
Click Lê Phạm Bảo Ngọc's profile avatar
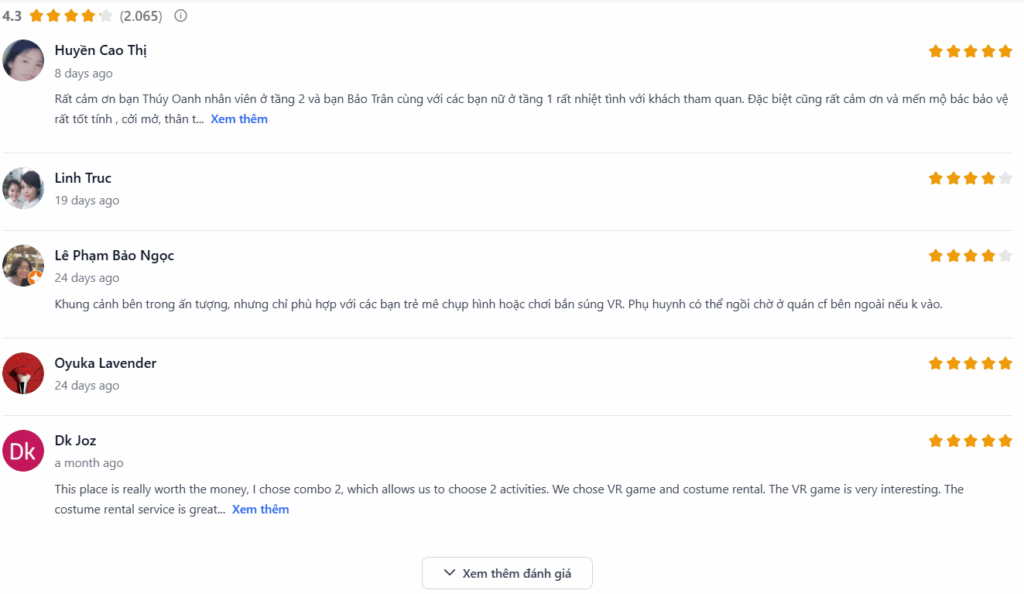pyautogui.click(x=23, y=266)
